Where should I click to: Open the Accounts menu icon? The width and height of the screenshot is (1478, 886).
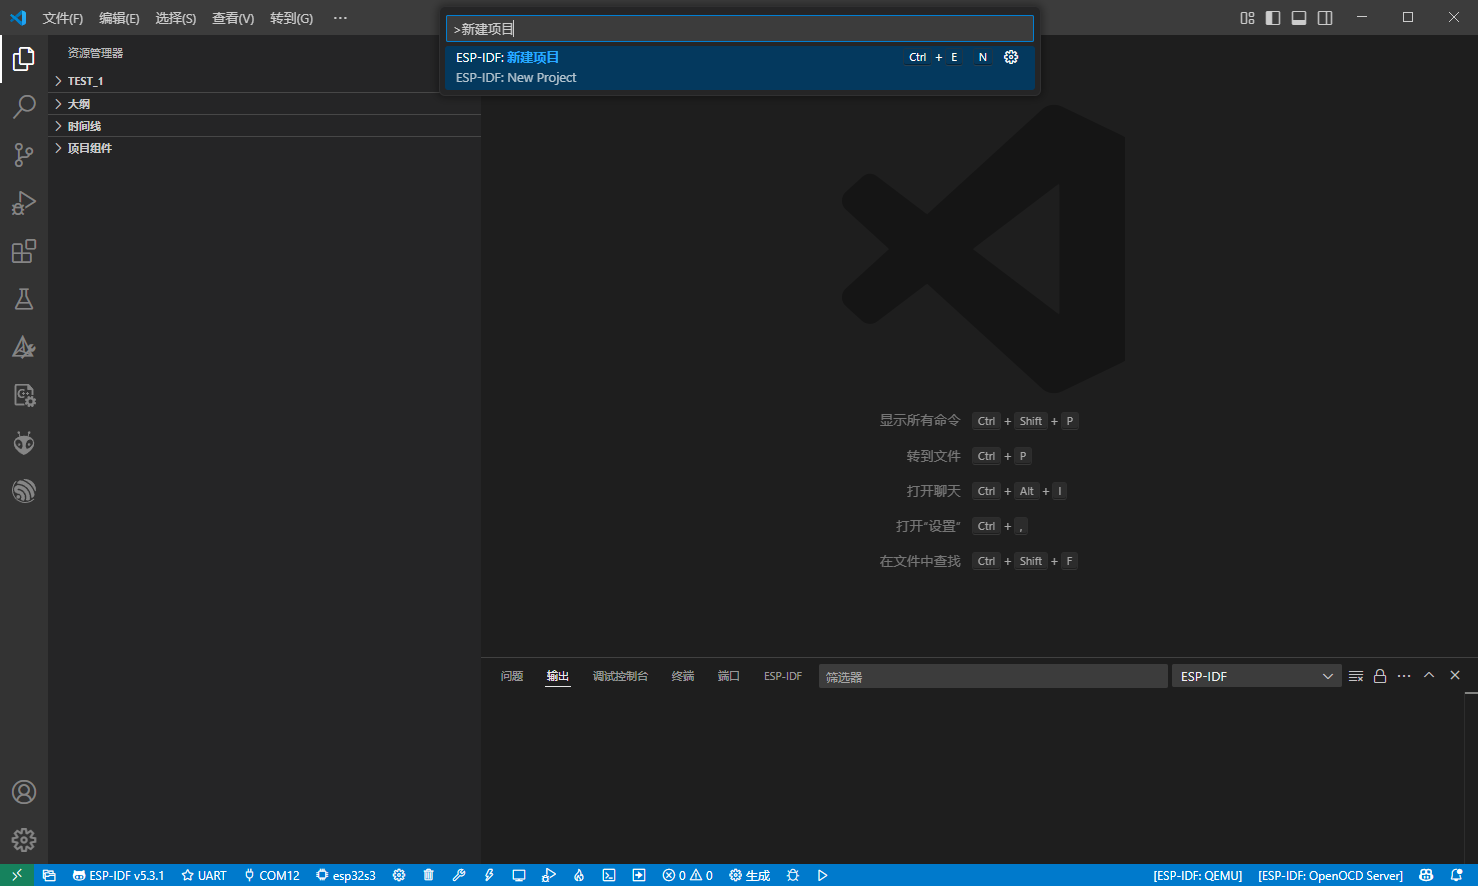coord(24,792)
